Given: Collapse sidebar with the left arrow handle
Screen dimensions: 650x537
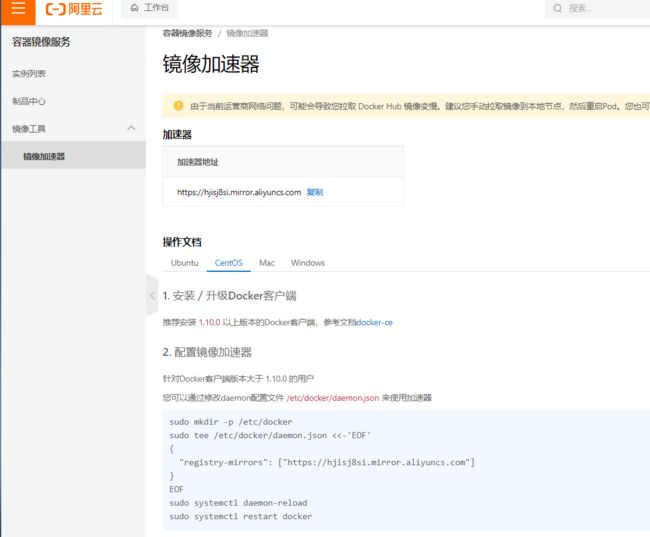Looking at the screenshot, I should [x=152, y=295].
